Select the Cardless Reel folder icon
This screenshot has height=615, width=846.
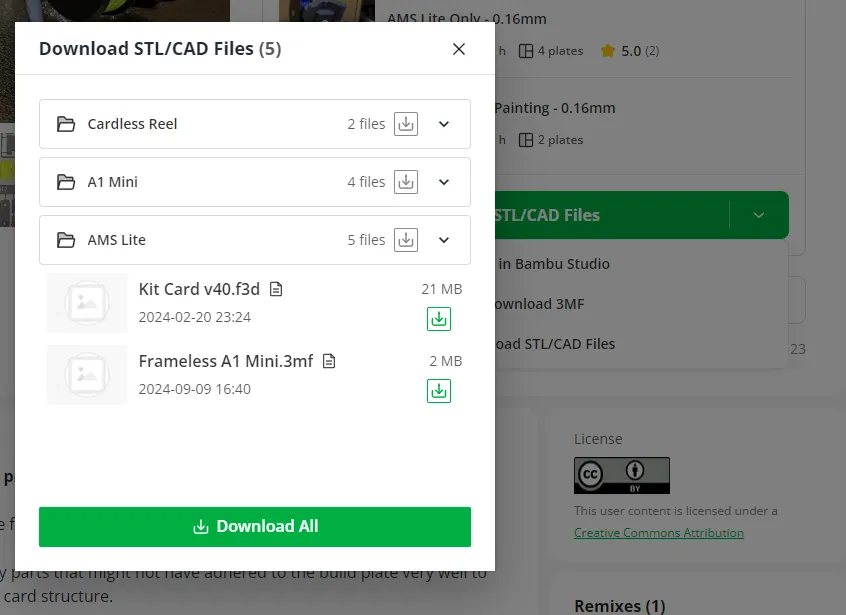click(x=66, y=124)
